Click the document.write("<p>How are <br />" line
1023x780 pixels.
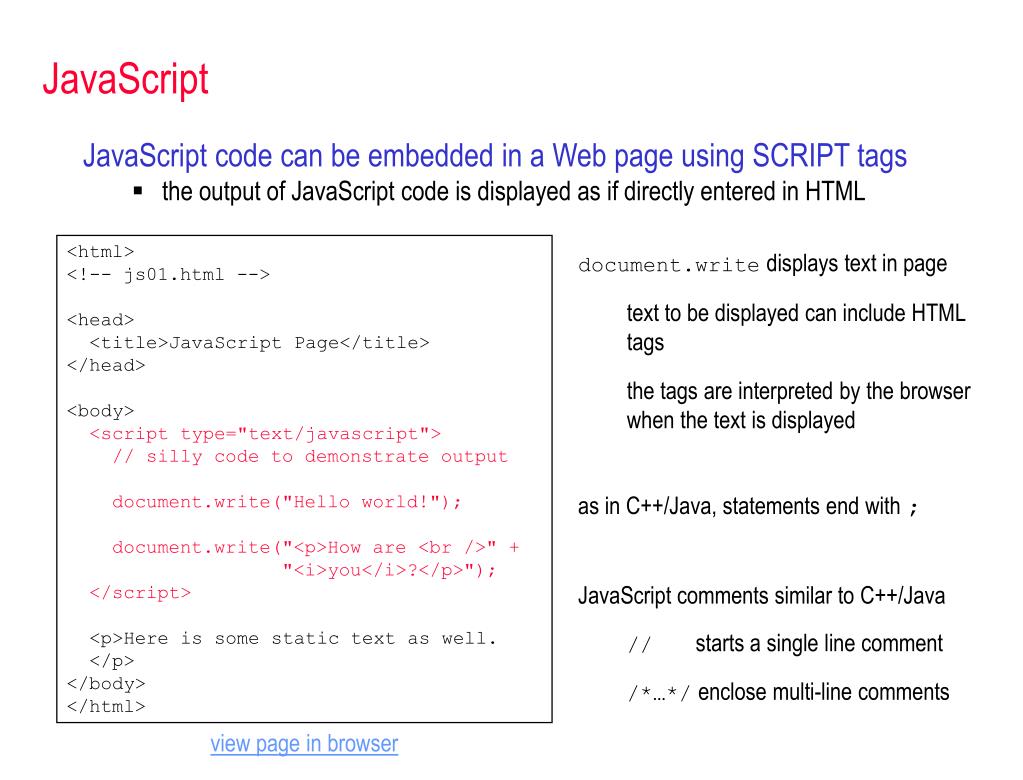316,548
